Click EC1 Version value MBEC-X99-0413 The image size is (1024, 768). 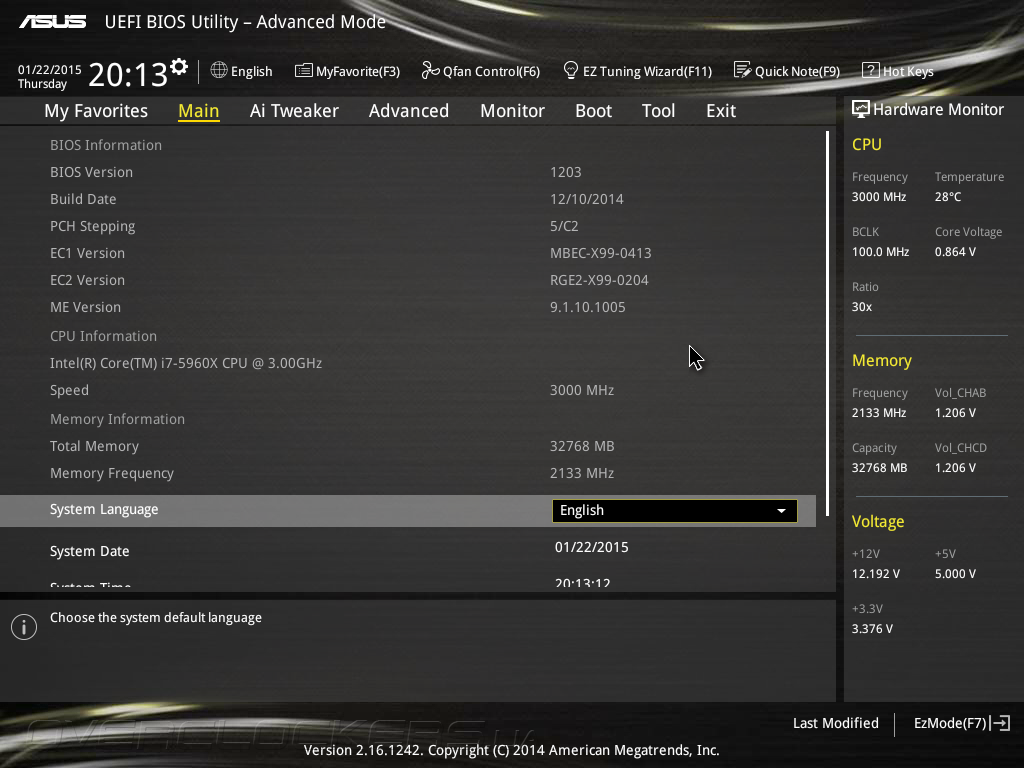point(601,253)
